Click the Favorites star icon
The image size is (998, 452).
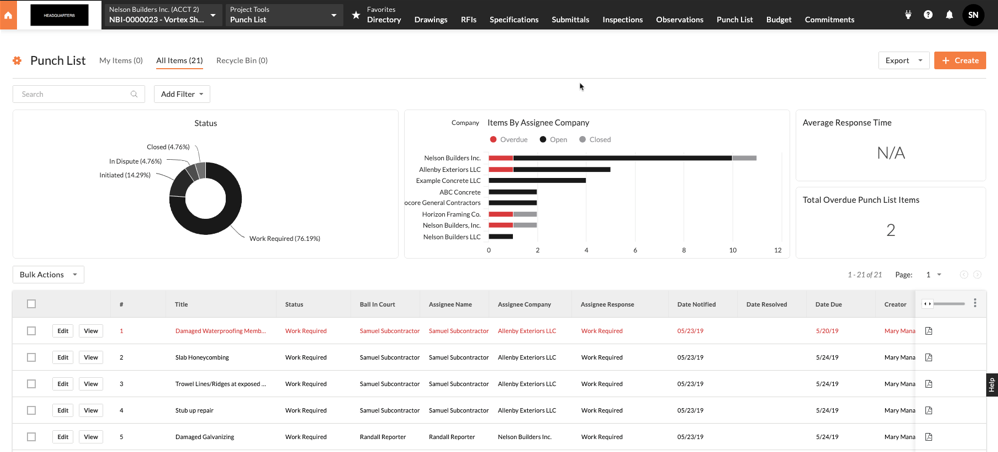click(x=356, y=15)
